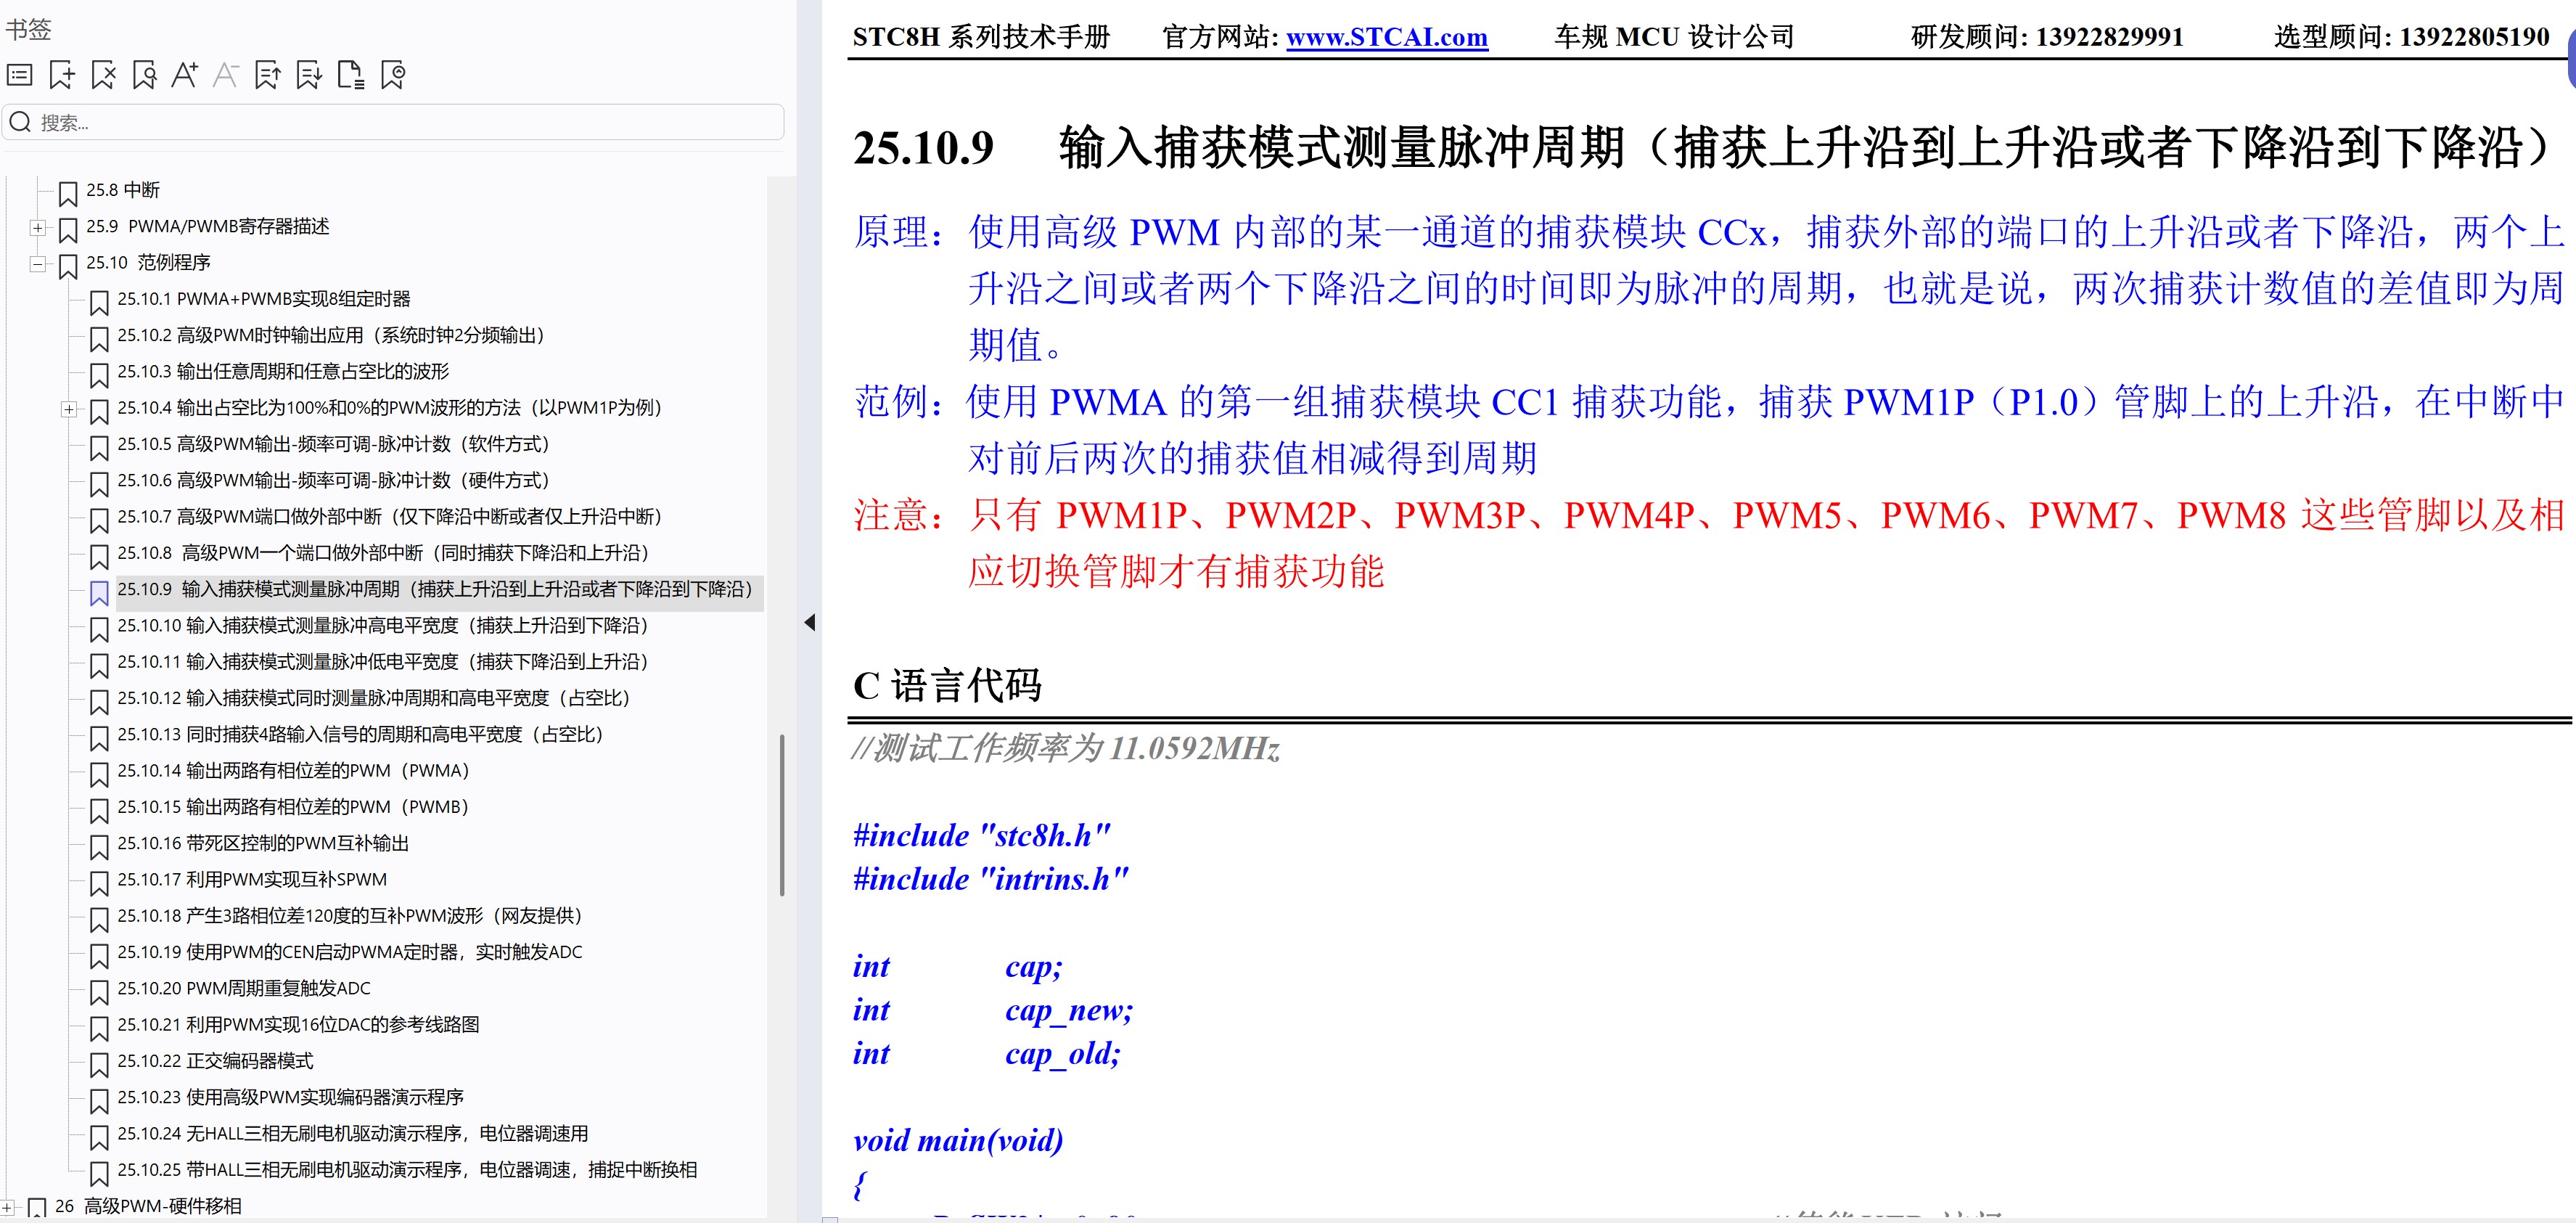Expand the 25.9 PWMA/PWMB寄存器描述 node
Viewport: 2576px width, 1223px height.
click(38, 227)
